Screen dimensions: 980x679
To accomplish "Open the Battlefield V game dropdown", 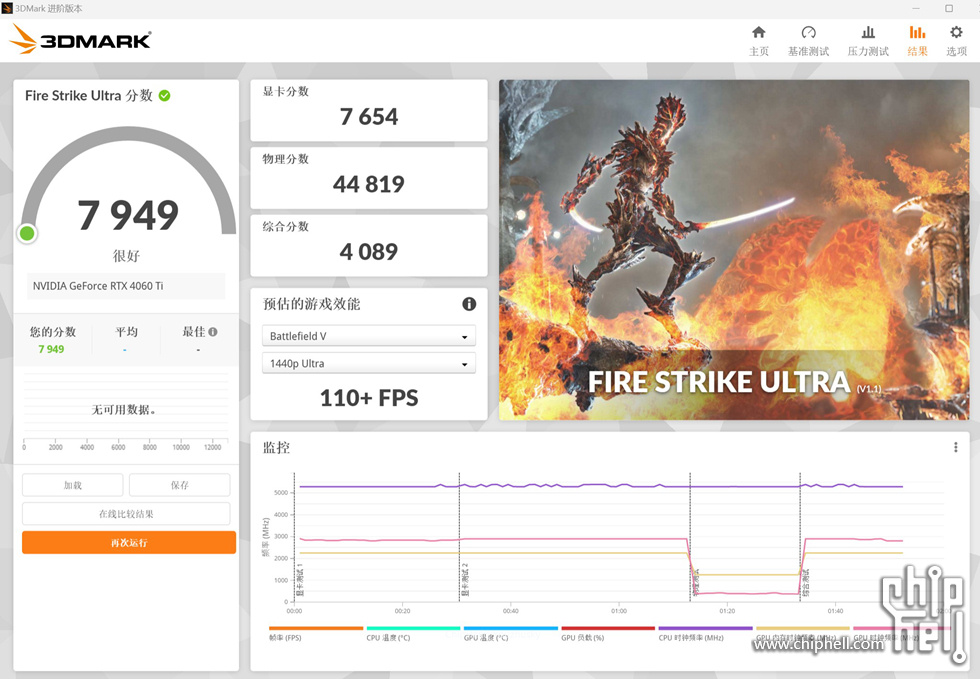I will 369,336.
